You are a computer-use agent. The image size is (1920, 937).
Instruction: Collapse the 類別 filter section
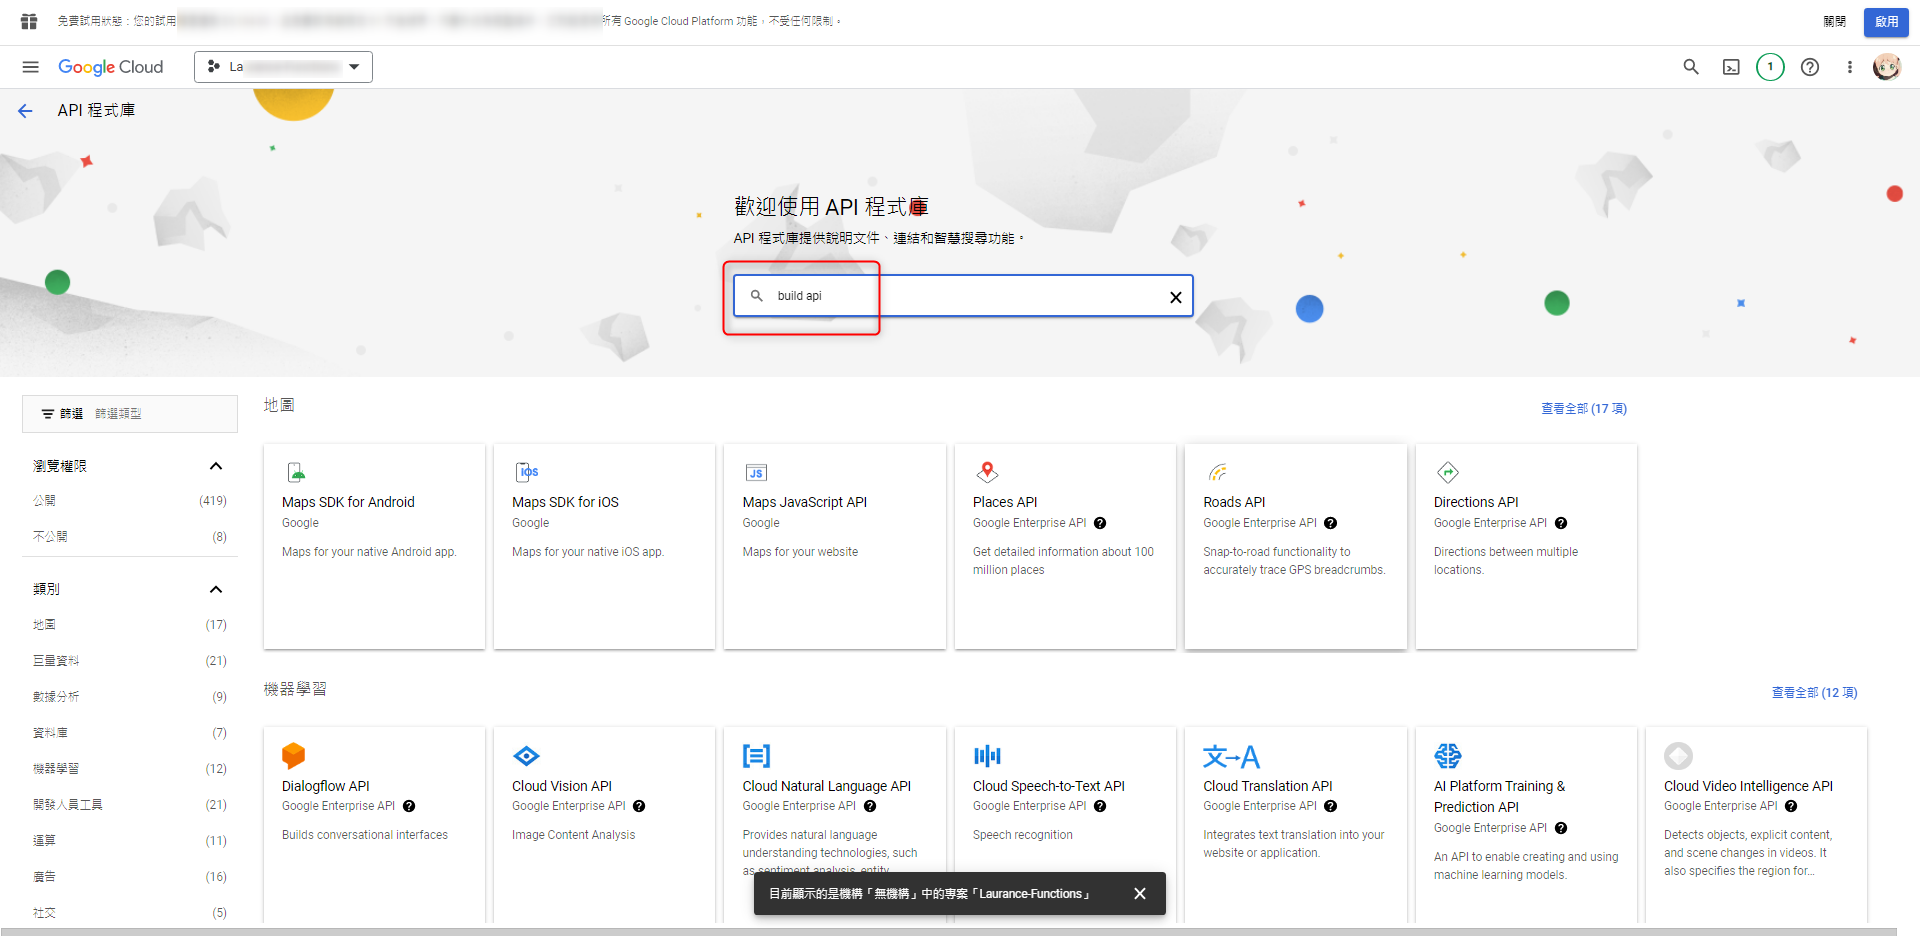[x=215, y=589]
